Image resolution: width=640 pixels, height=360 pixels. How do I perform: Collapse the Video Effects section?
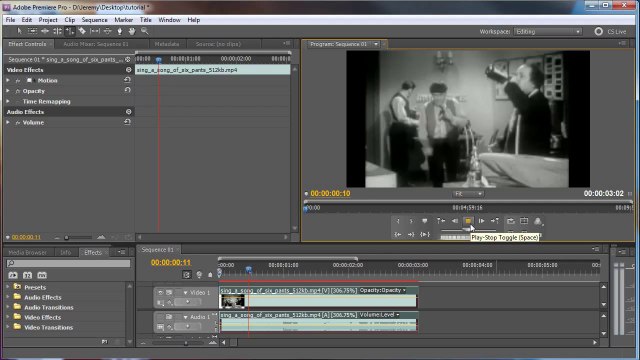129,70
